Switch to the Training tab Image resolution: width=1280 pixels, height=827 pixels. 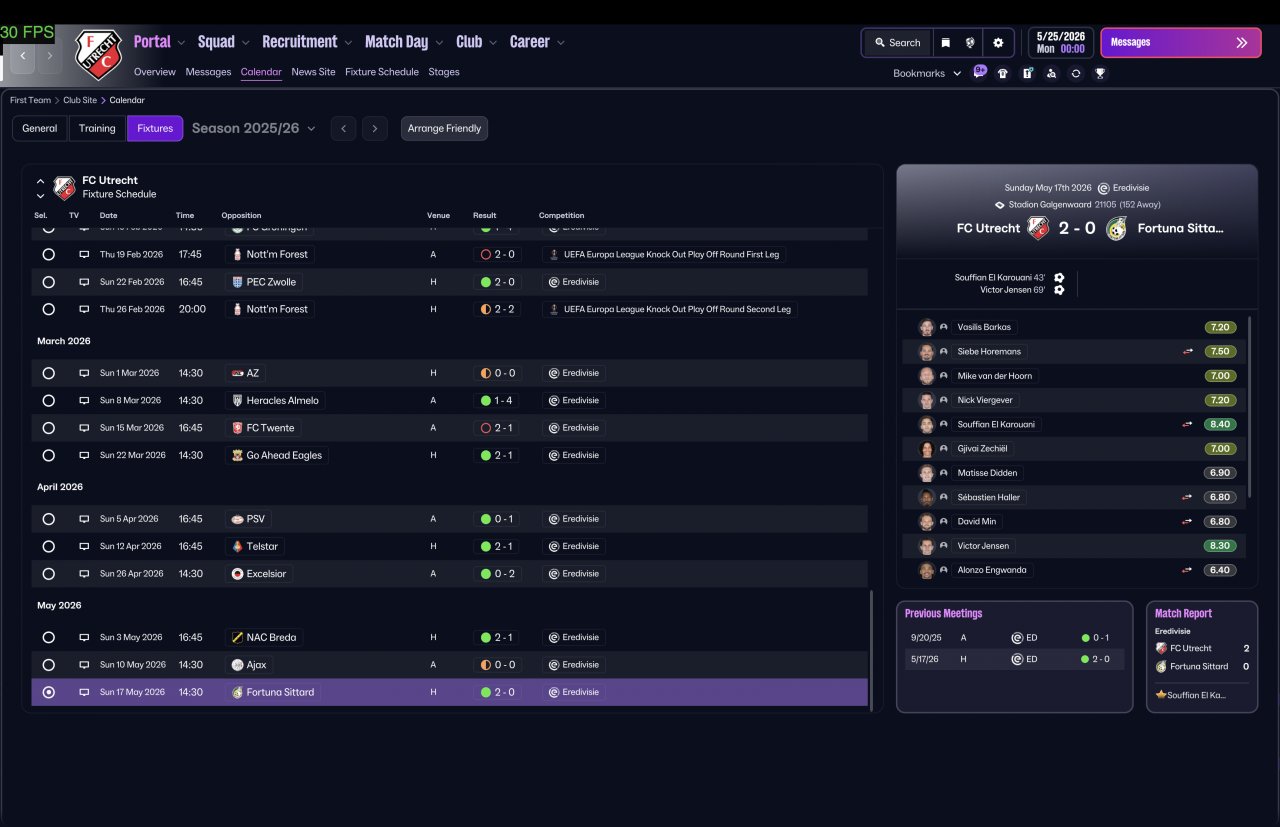97,128
